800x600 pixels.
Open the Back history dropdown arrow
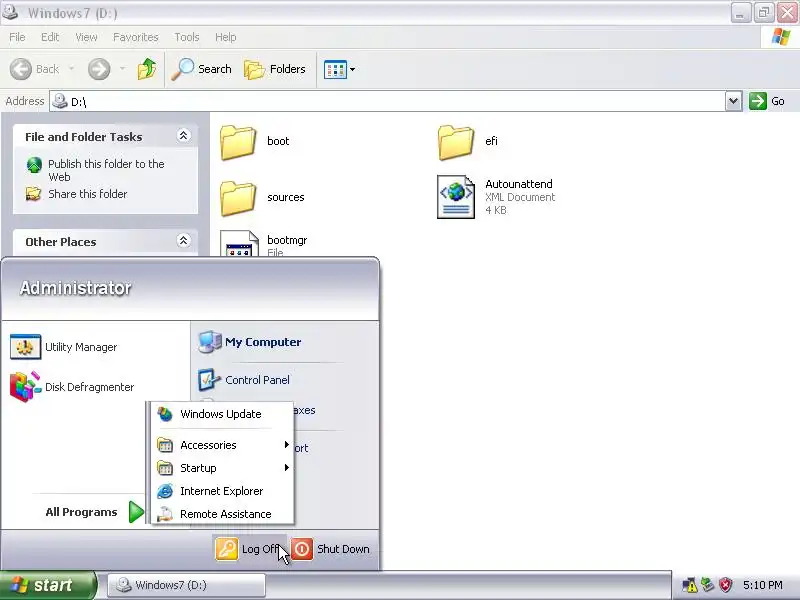point(72,68)
